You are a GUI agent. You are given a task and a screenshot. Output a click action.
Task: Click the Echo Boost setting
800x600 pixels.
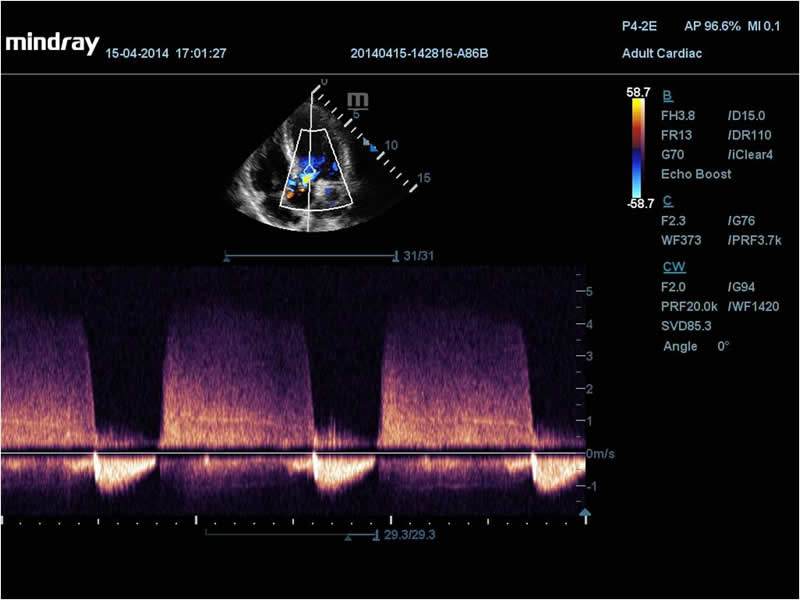coord(696,174)
